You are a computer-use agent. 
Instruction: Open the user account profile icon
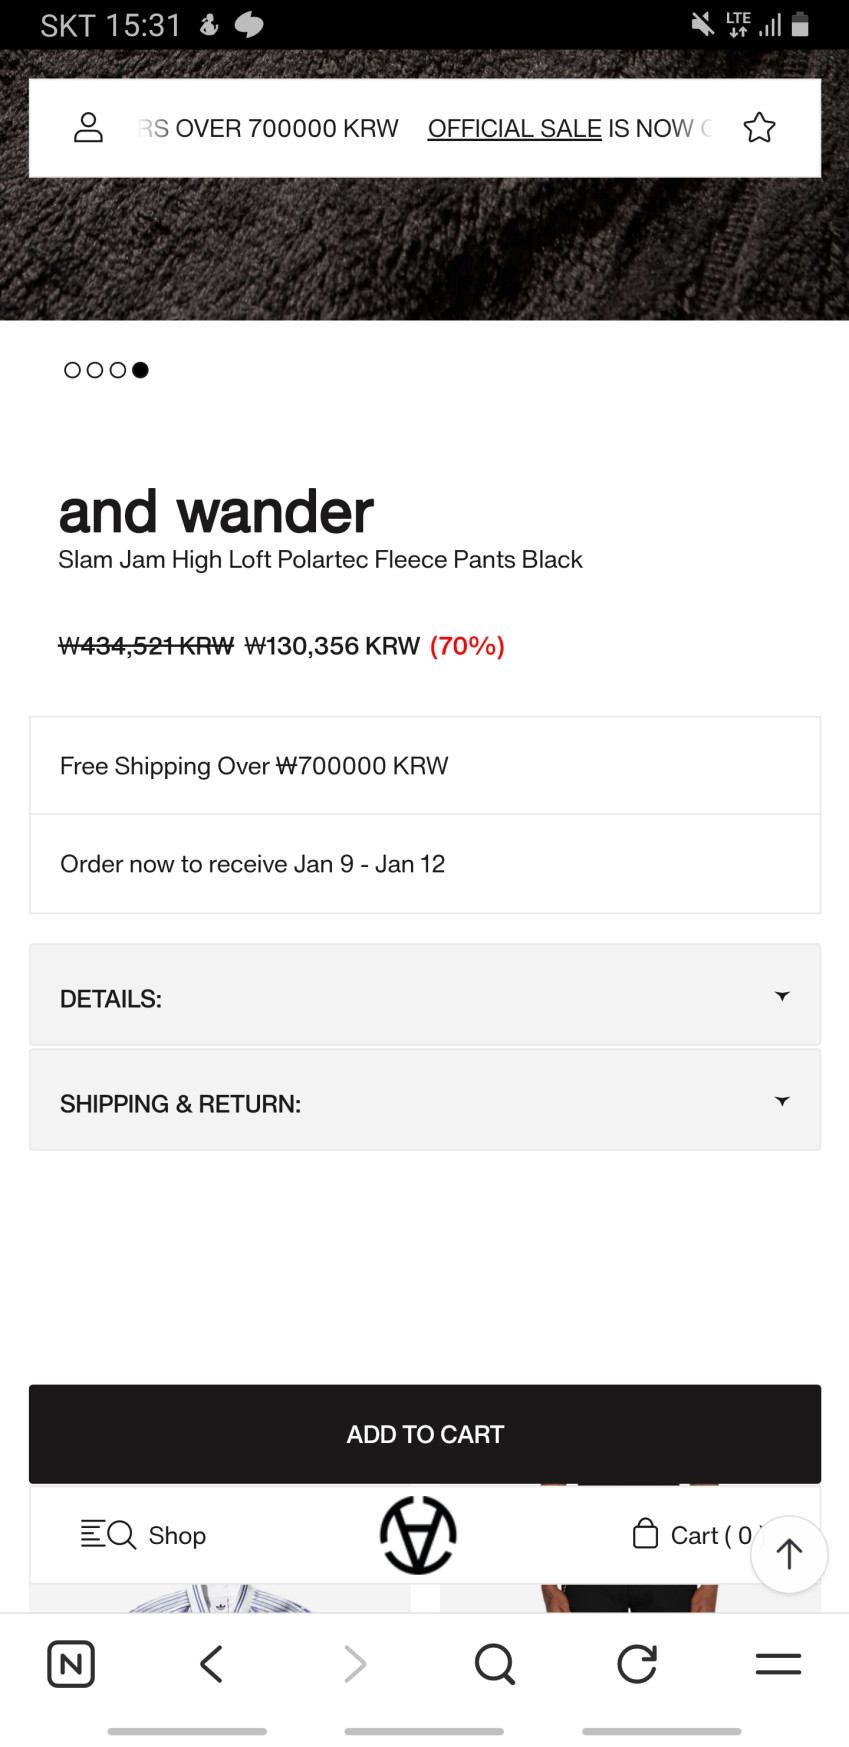[x=89, y=128]
